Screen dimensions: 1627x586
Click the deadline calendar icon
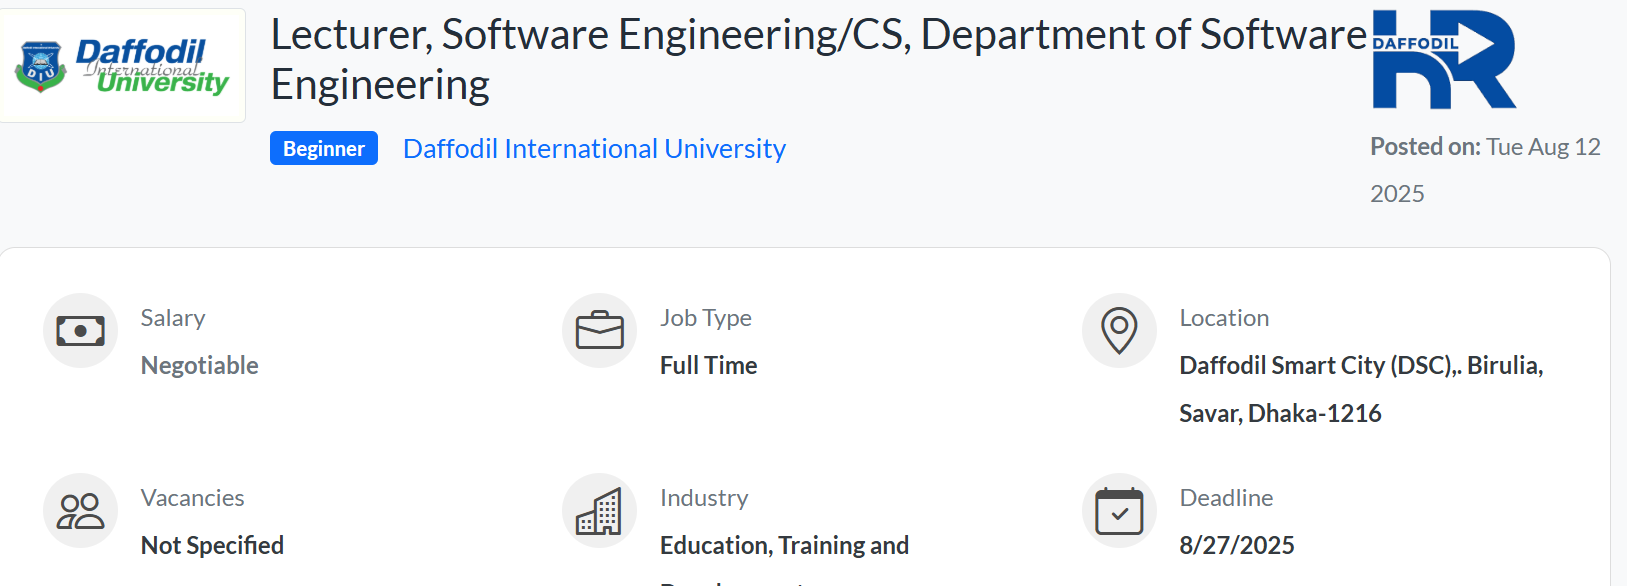pyautogui.click(x=1119, y=511)
